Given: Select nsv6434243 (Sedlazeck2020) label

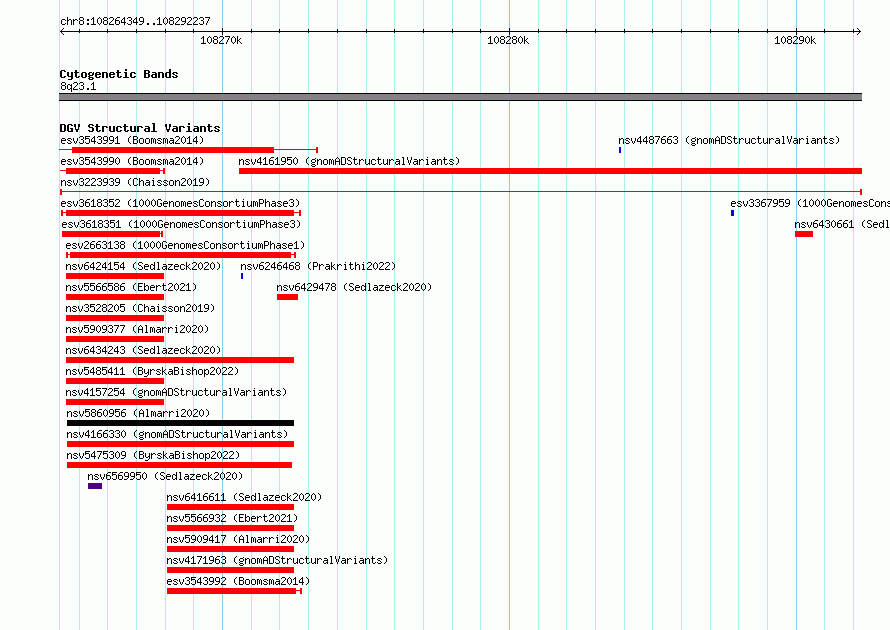Looking at the screenshot, I should coord(143,350).
